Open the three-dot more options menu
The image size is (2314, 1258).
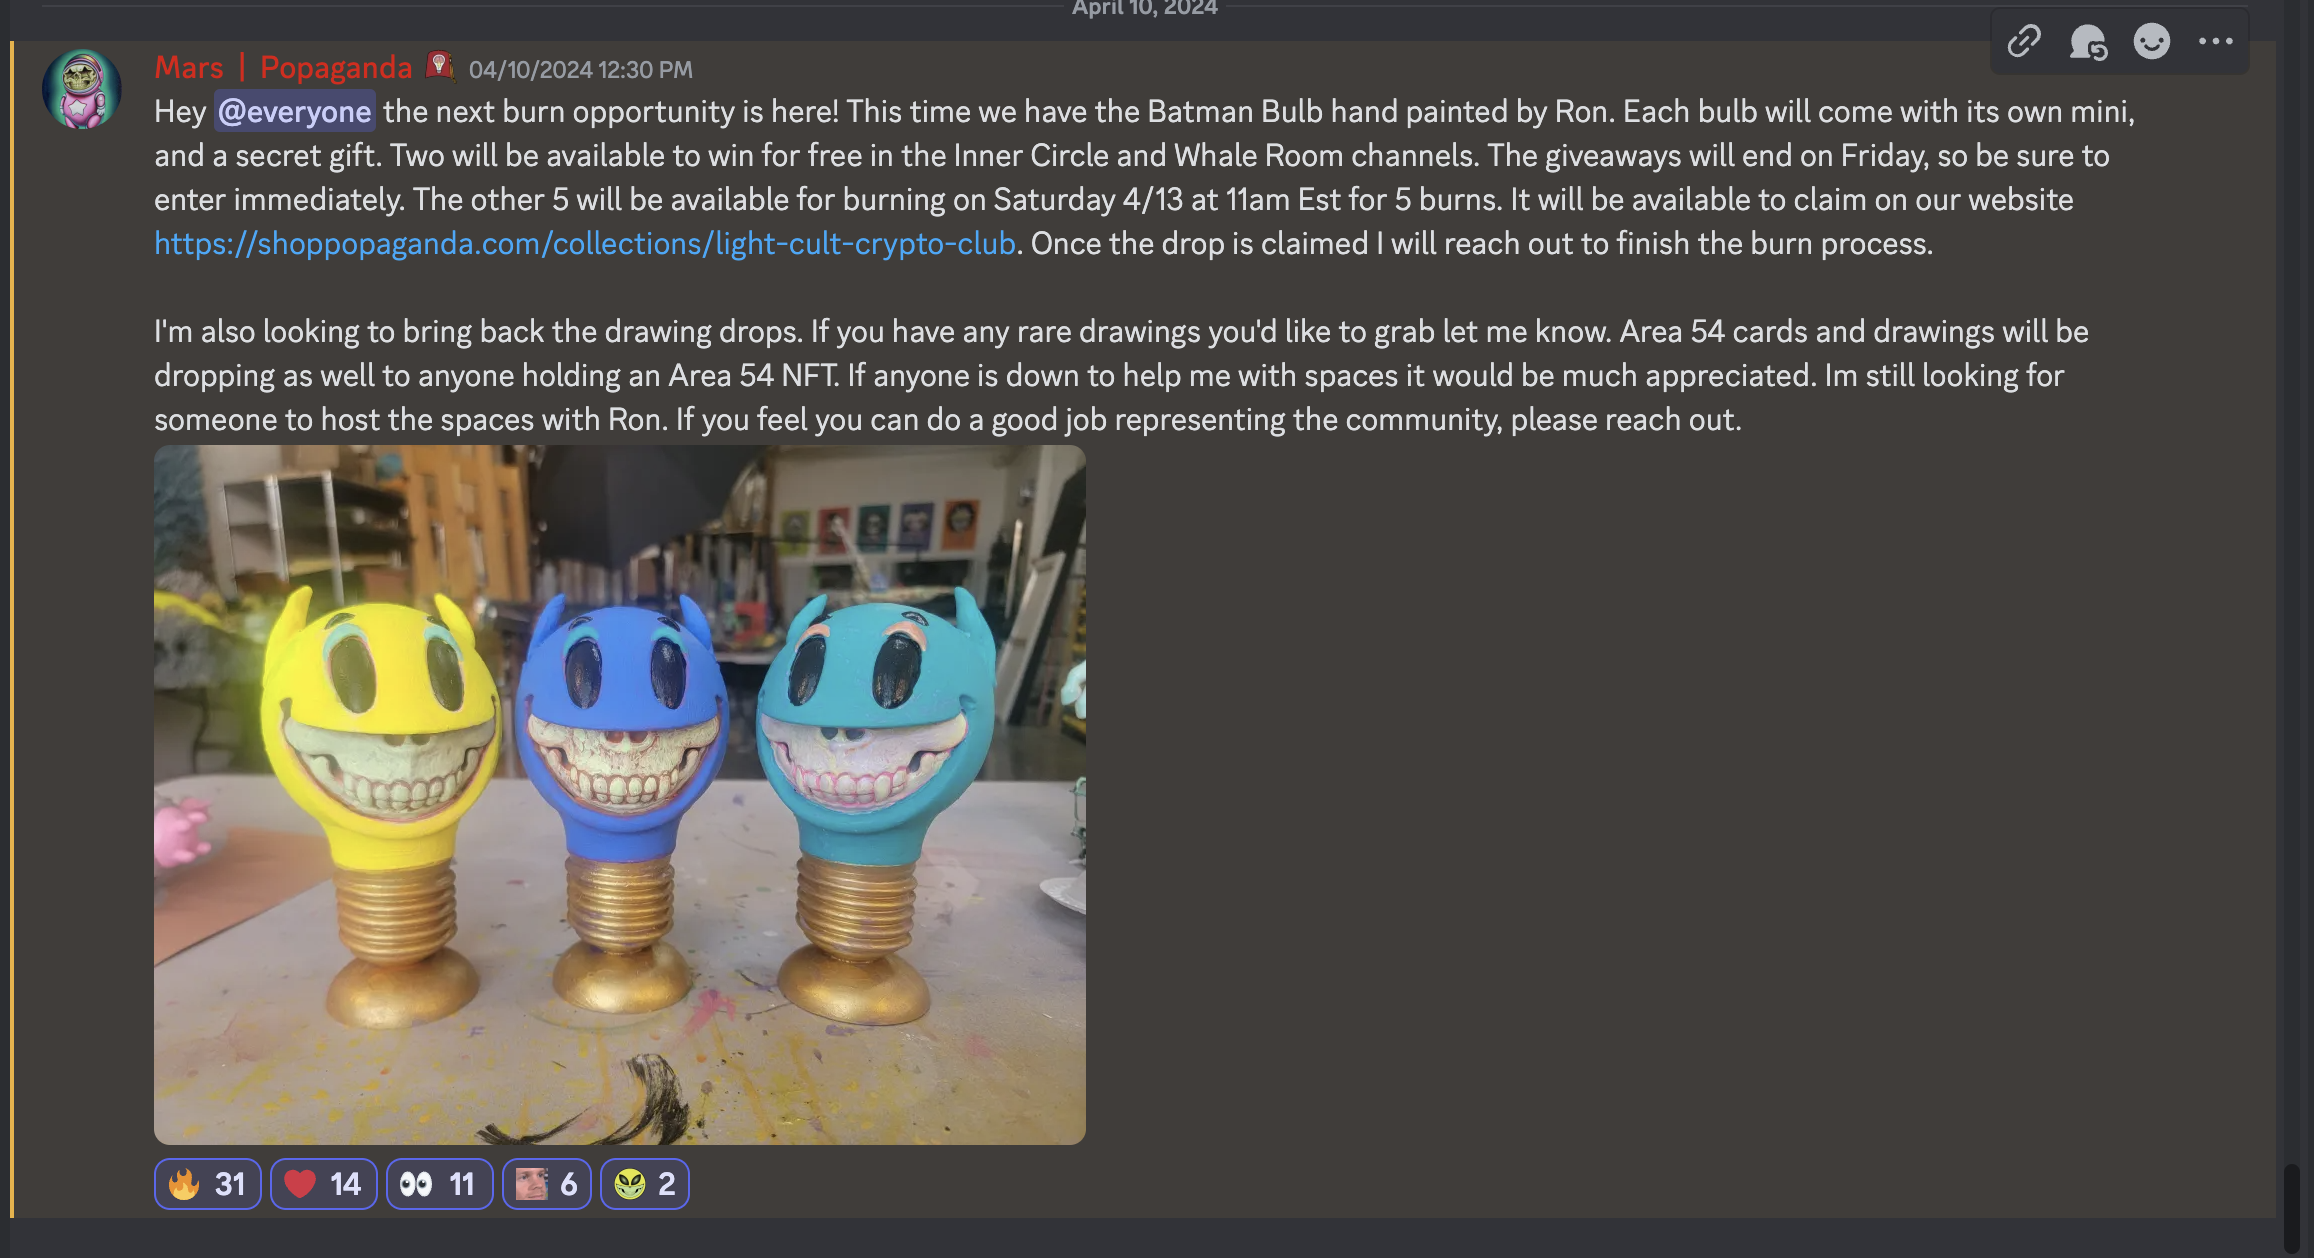[2216, 41]
